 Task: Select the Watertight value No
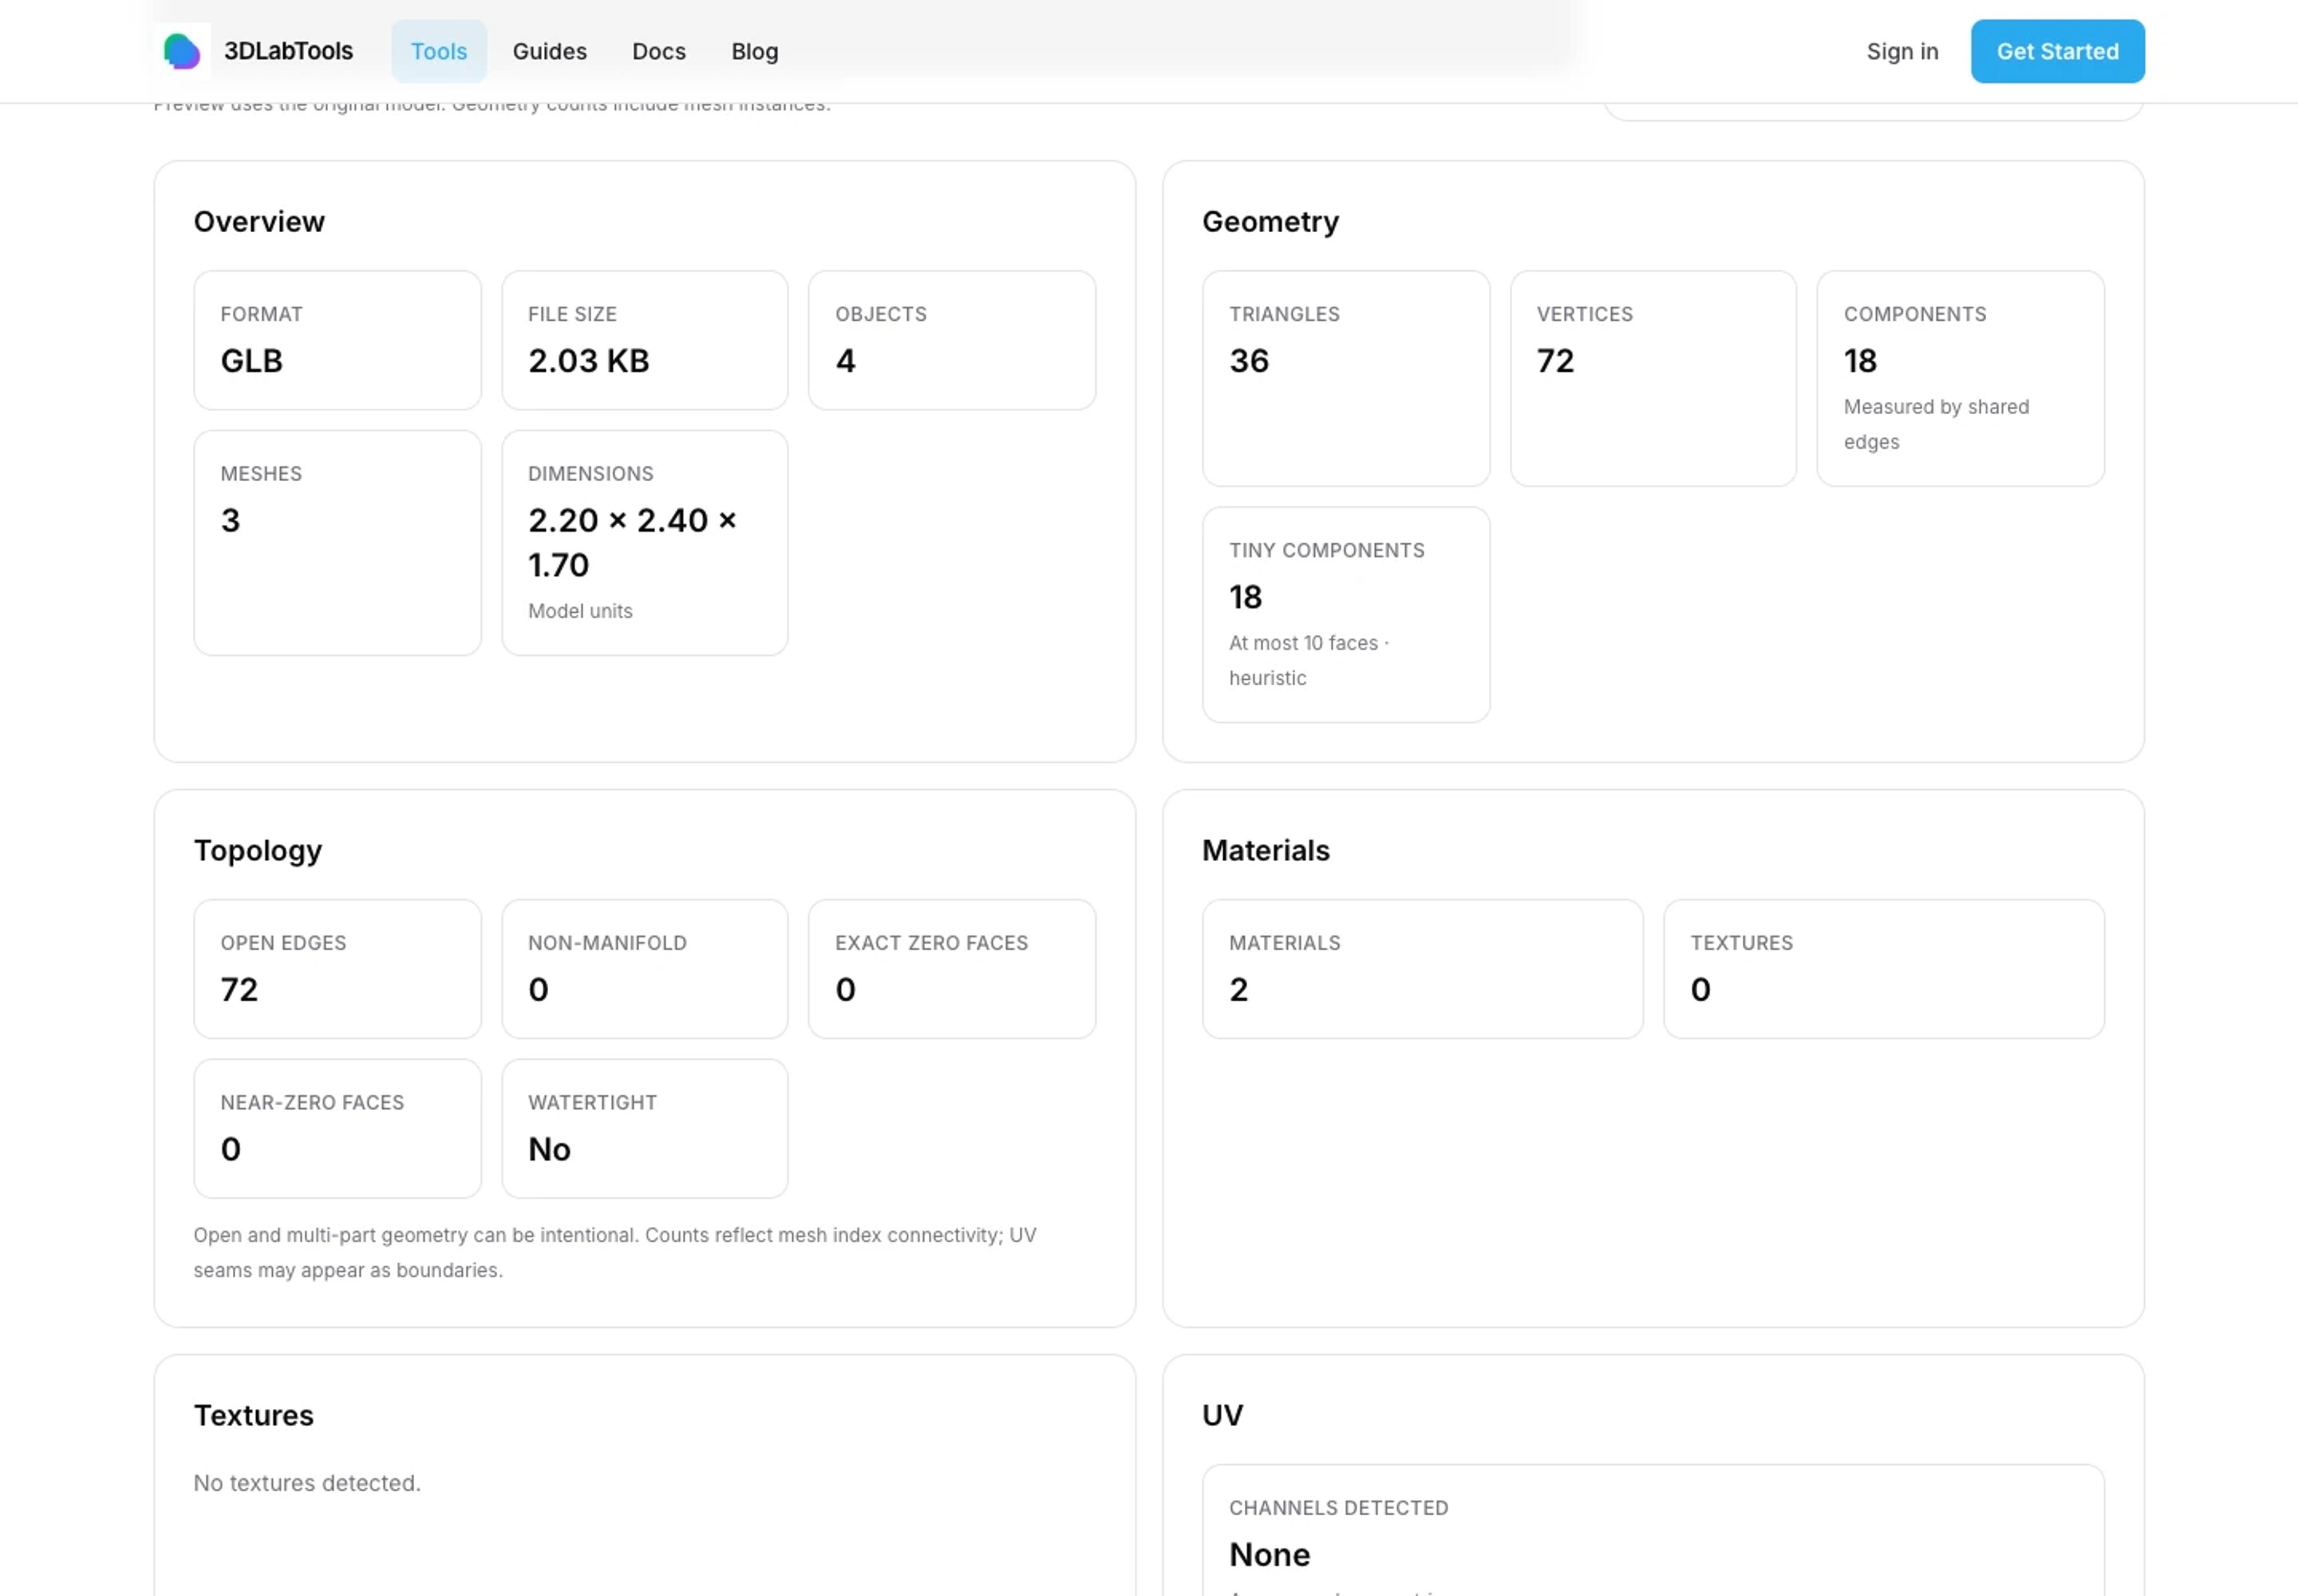click(550, 1149)
